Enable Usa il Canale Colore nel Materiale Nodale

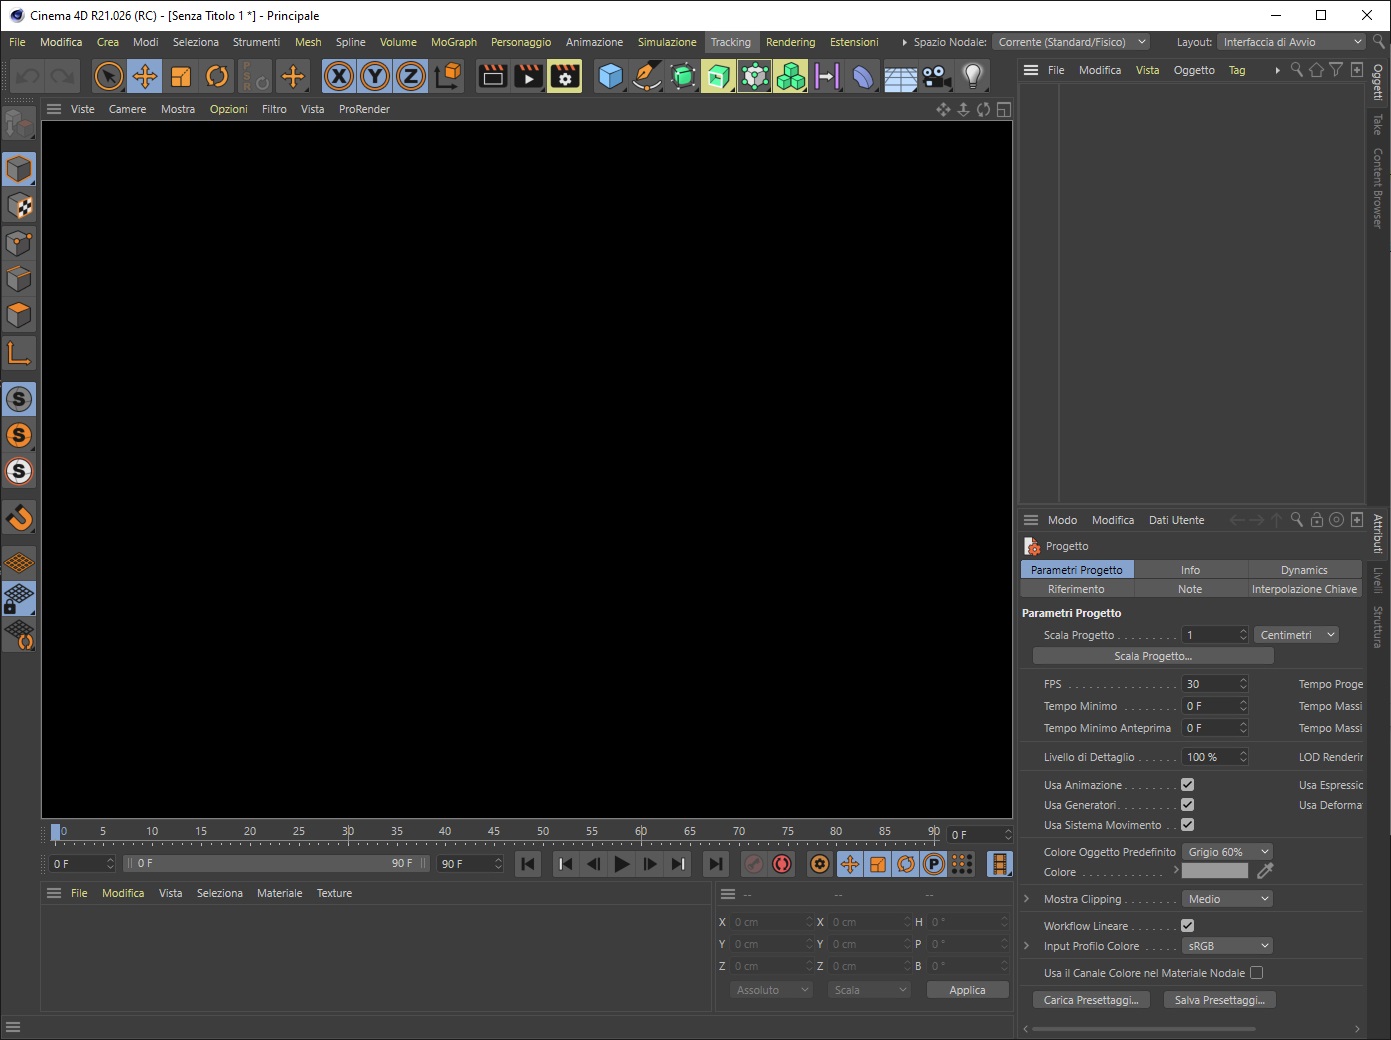click(x=1257, y=973)
